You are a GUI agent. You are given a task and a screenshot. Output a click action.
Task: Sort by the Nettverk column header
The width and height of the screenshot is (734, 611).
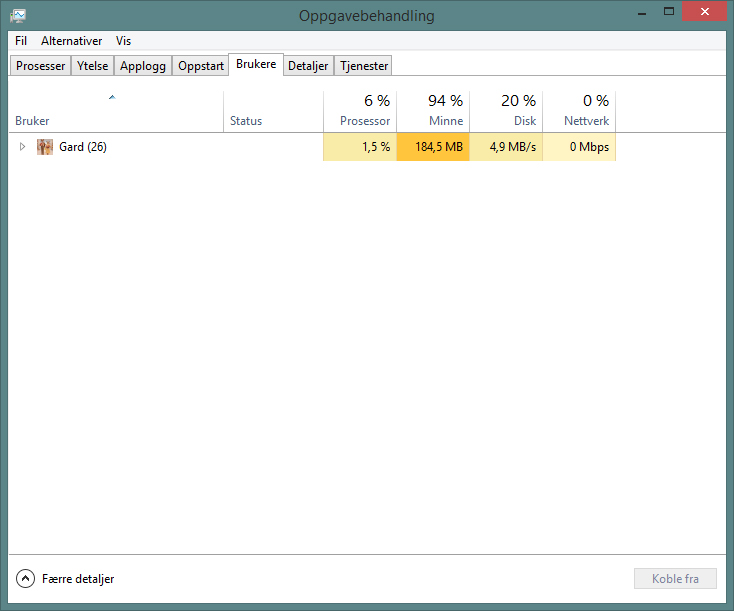click(579, 111)
